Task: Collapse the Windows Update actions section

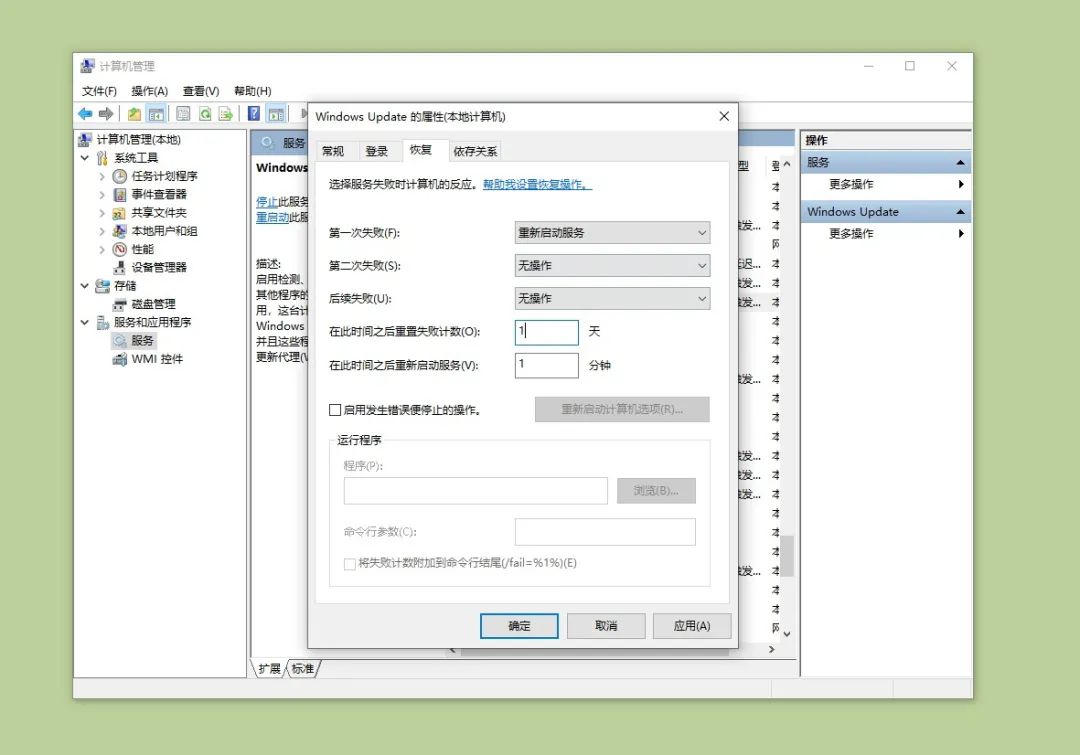Action: pyautogui.click(x=960, y=211)
